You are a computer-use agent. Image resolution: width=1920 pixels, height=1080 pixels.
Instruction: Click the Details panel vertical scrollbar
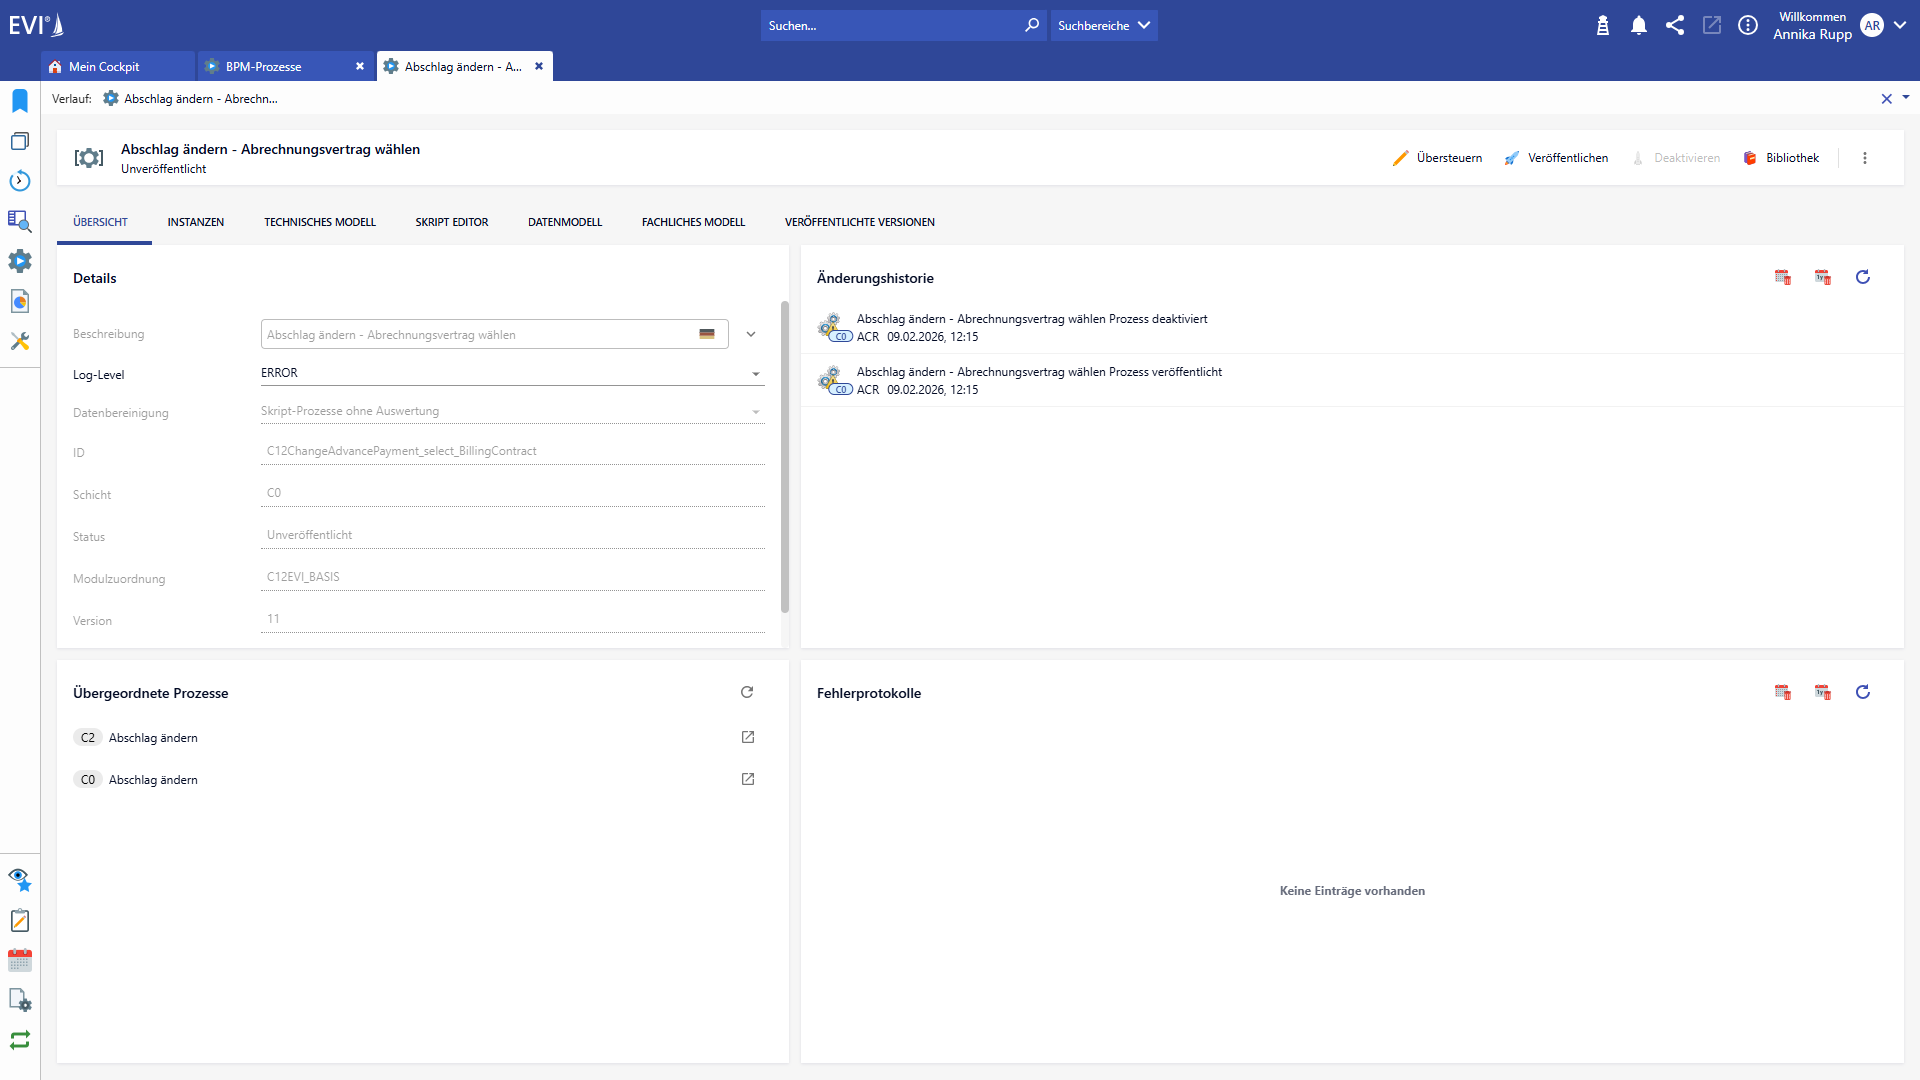(x=785, y=456)
